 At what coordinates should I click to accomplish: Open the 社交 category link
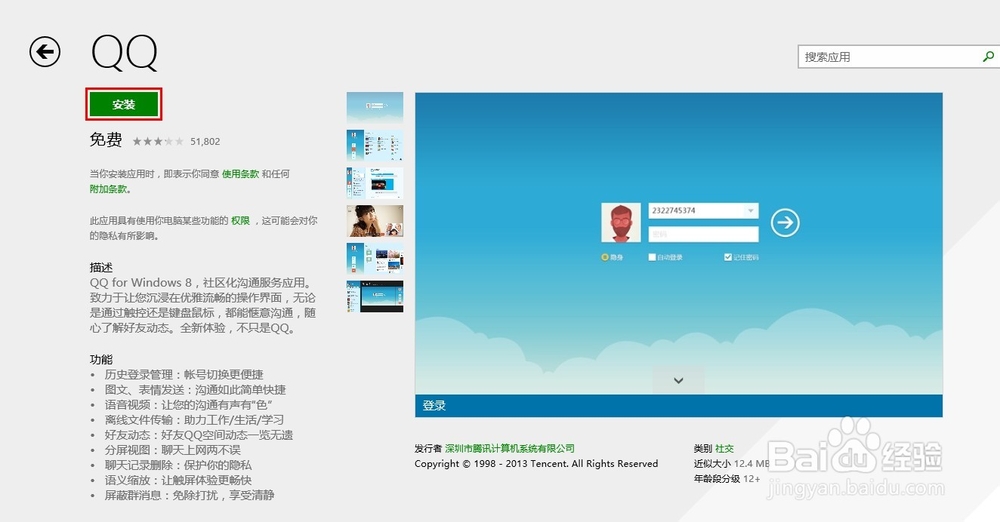click(724, 449)
